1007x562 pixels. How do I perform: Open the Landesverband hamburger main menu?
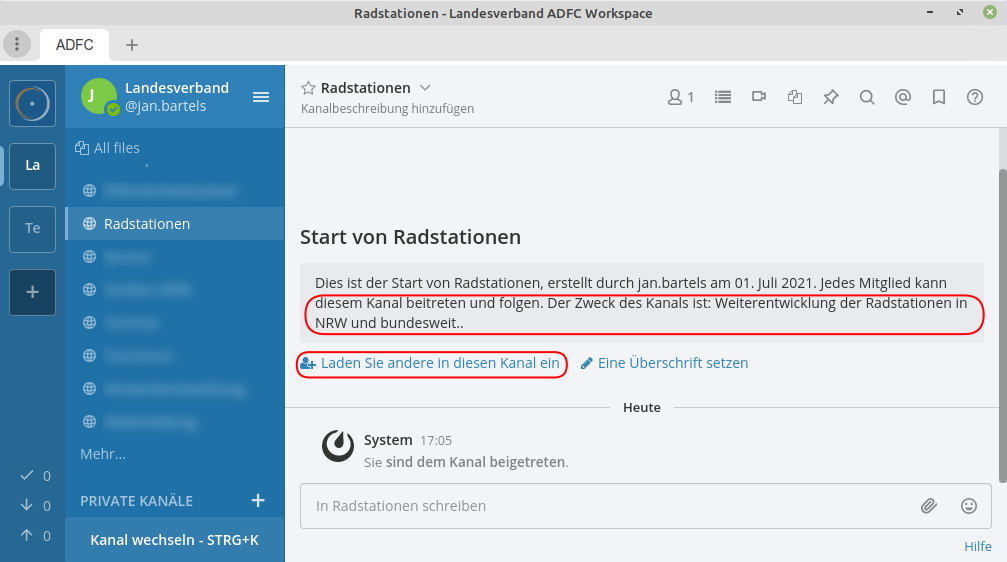261,97
